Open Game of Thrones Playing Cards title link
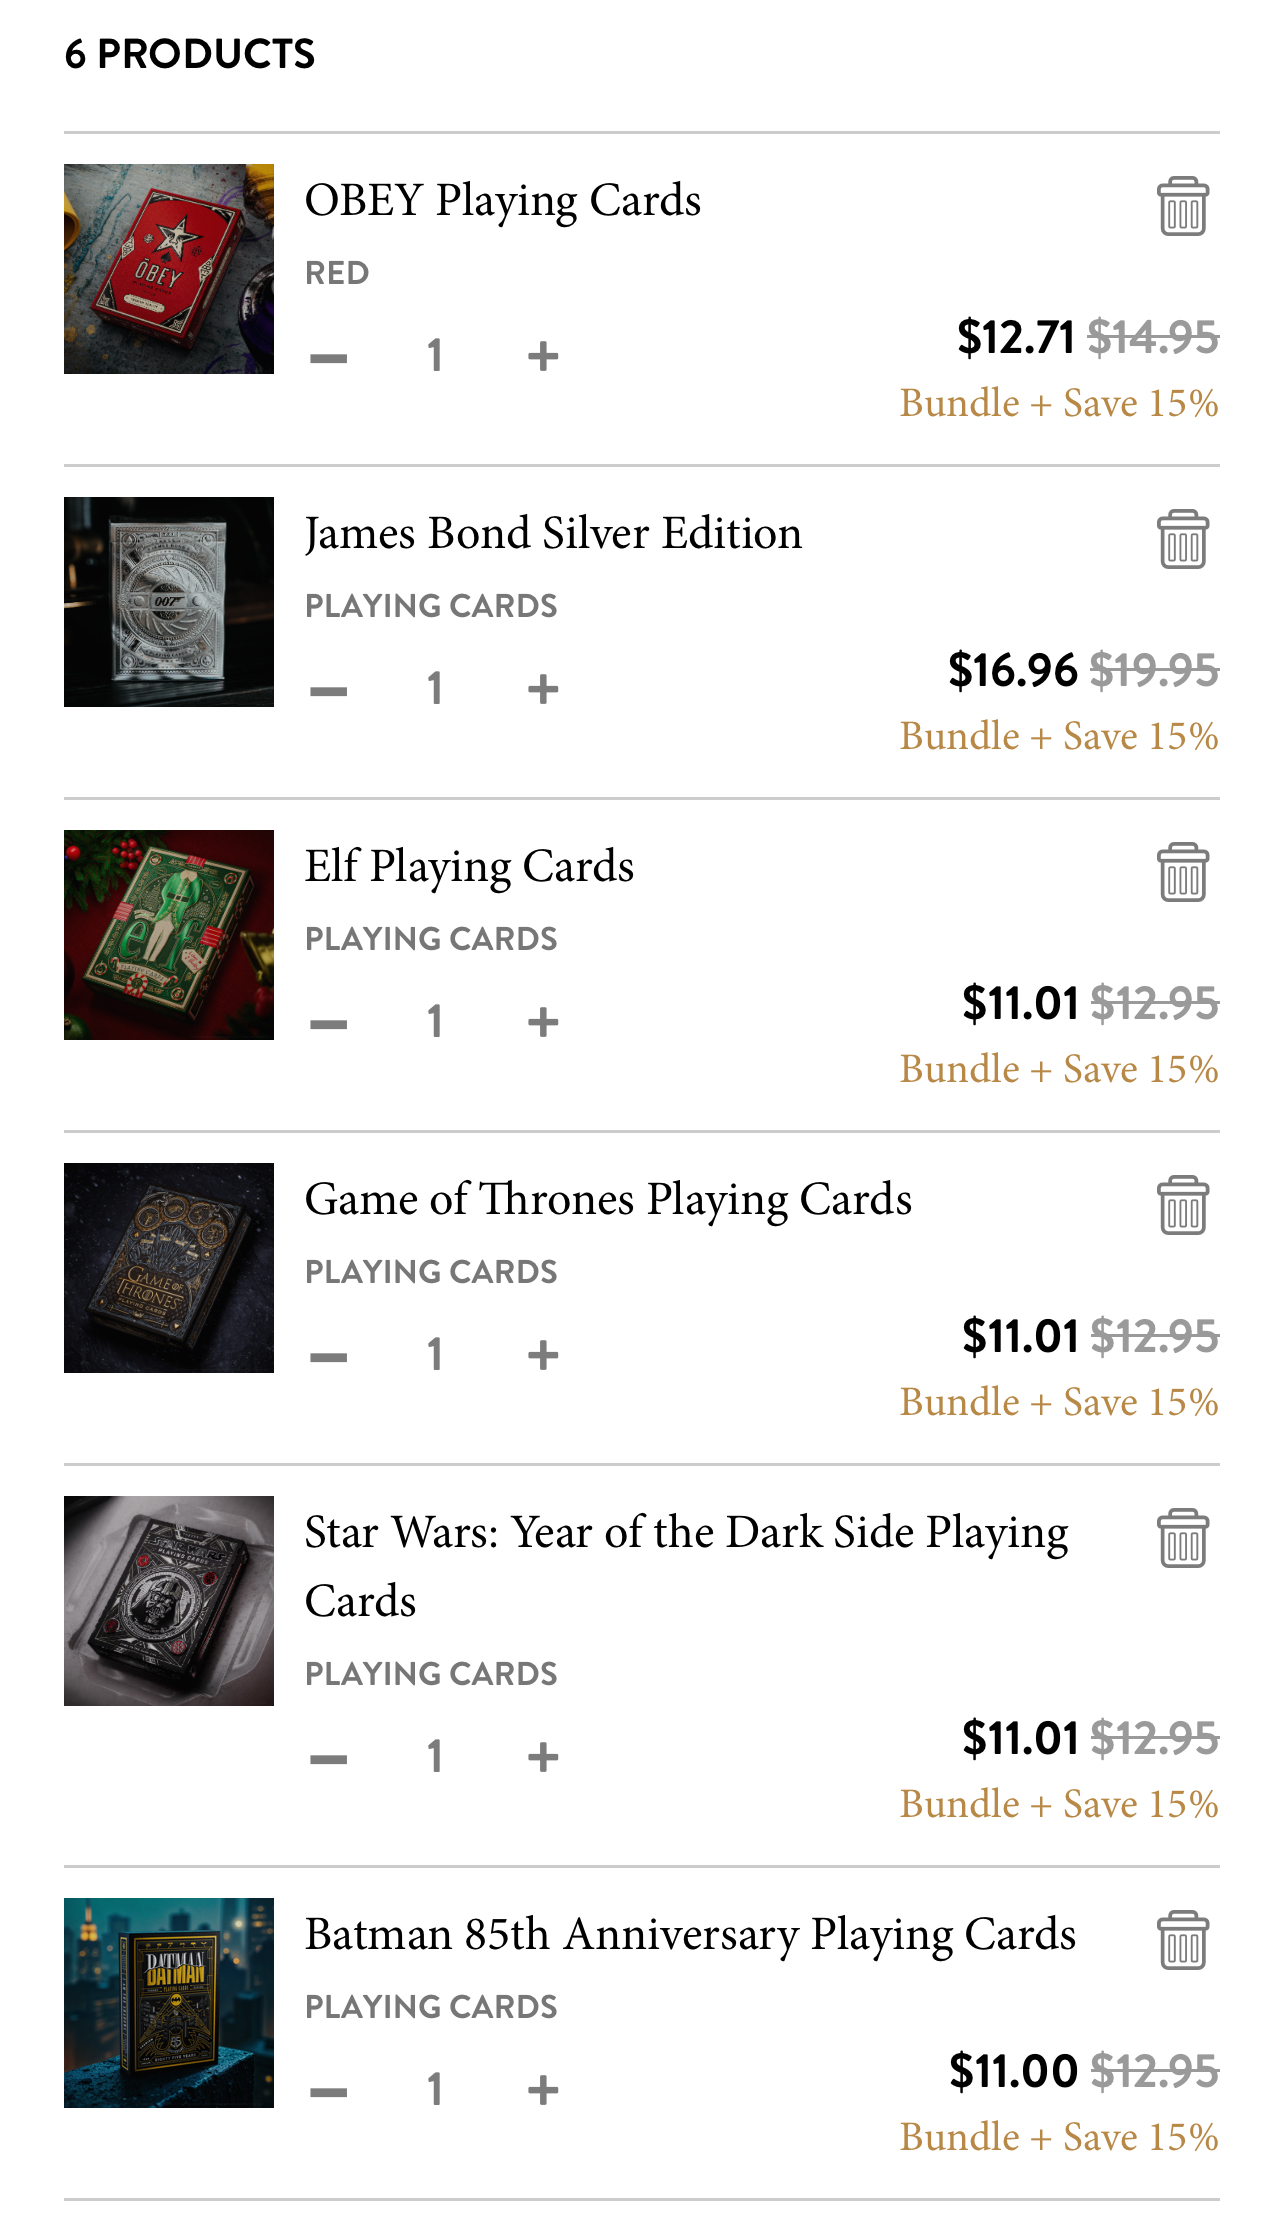The height and width of the screenshot is (2213, 1284). pos(608,1199)
